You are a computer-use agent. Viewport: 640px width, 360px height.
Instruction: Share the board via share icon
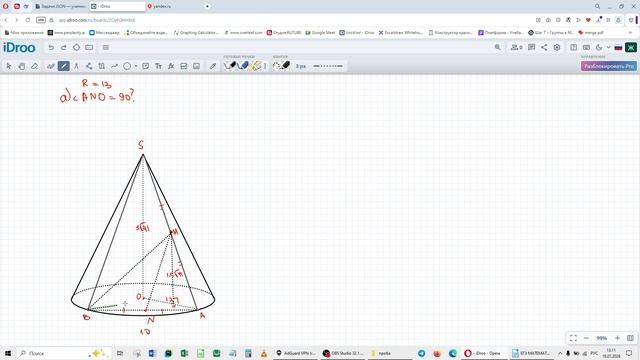(544, 47)
